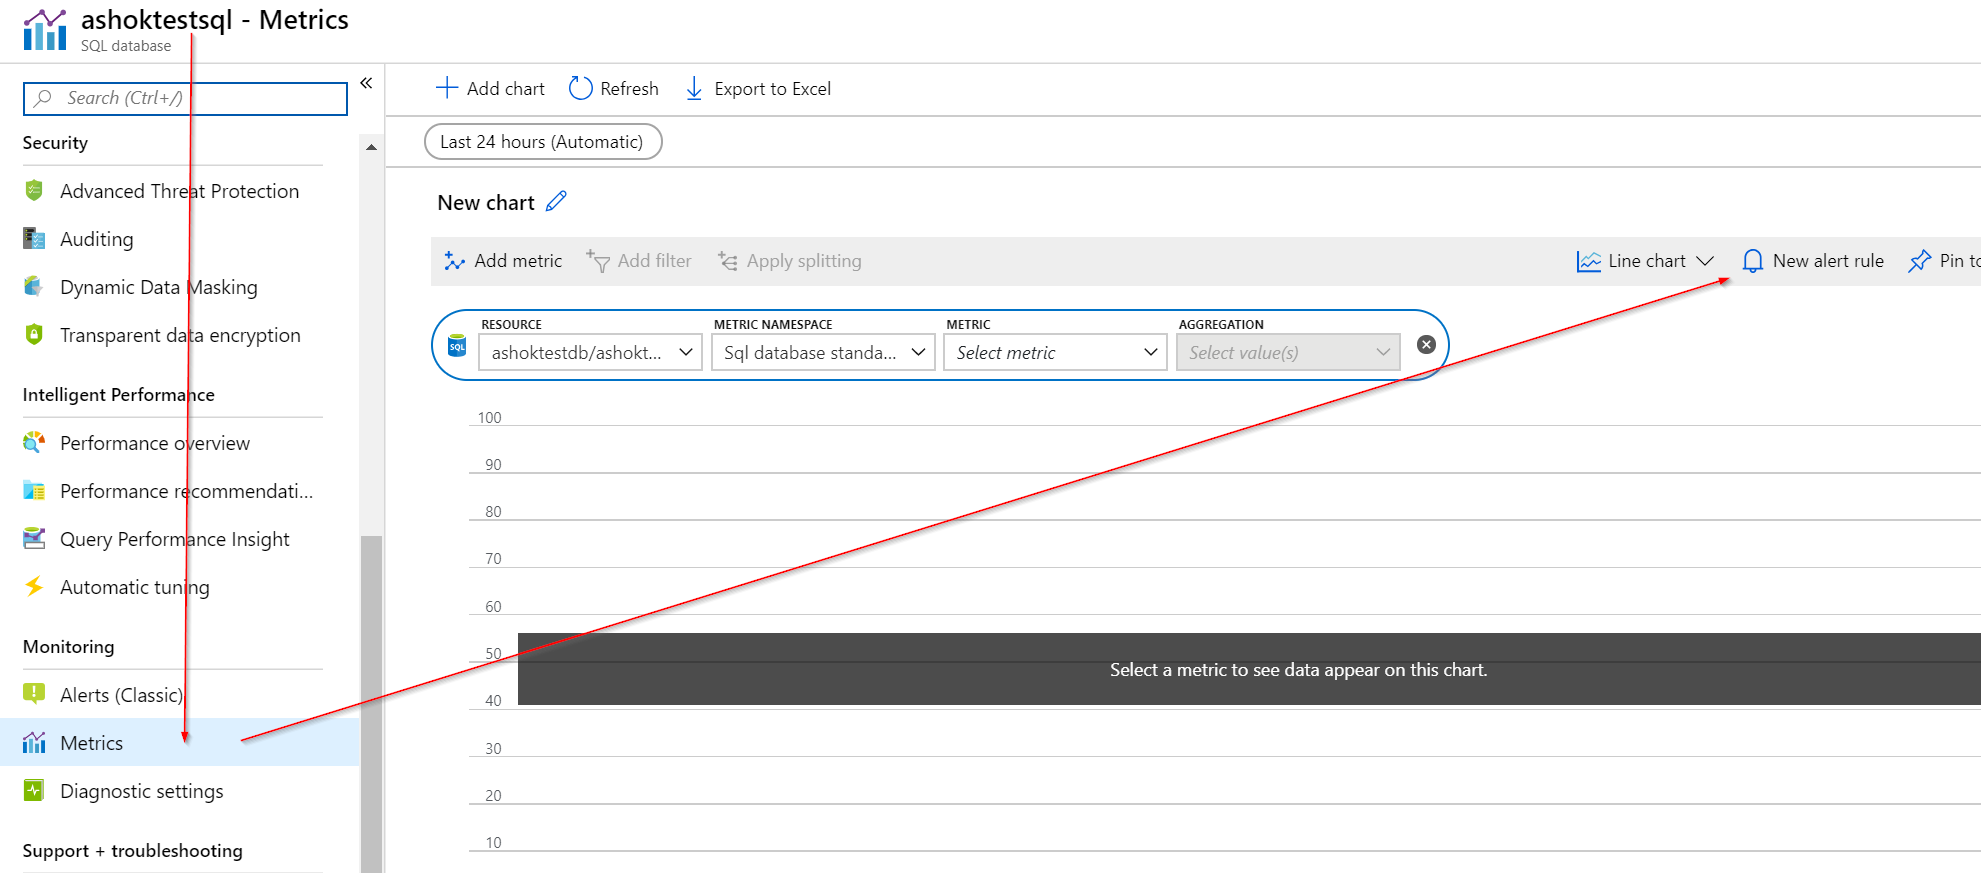
Task: Click the Refresh button label
Action: click(x=629, y=88)
